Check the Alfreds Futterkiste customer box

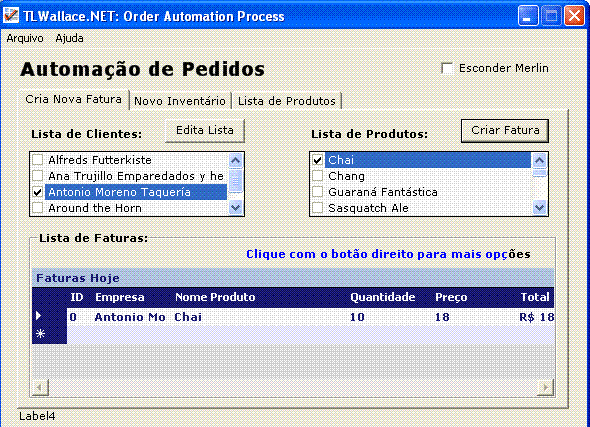[x=38, y=160]
